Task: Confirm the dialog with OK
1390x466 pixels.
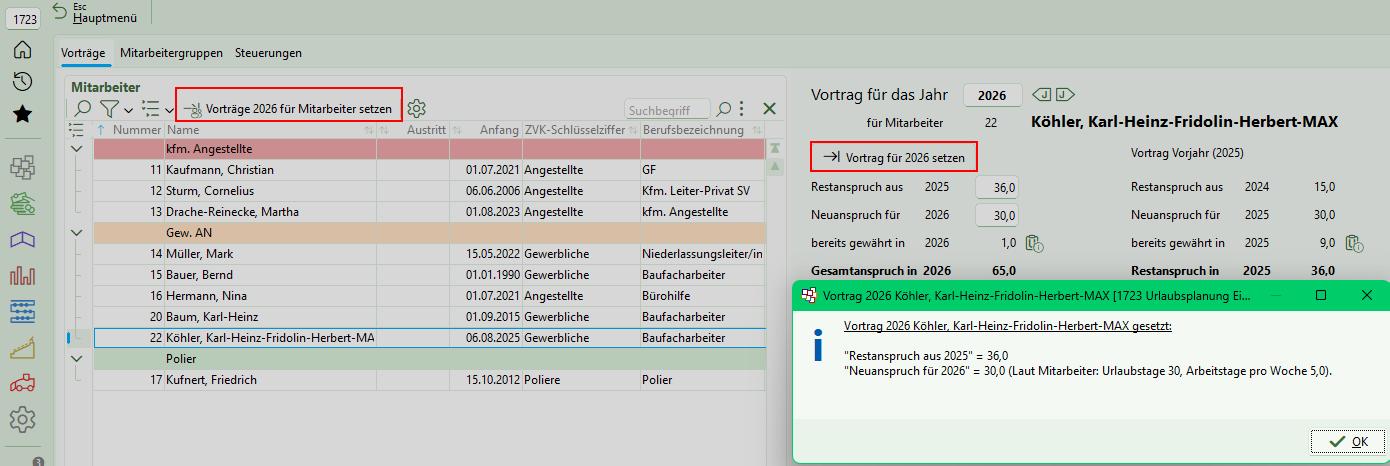Action: pyautogui.click(x=1349, y=441)
